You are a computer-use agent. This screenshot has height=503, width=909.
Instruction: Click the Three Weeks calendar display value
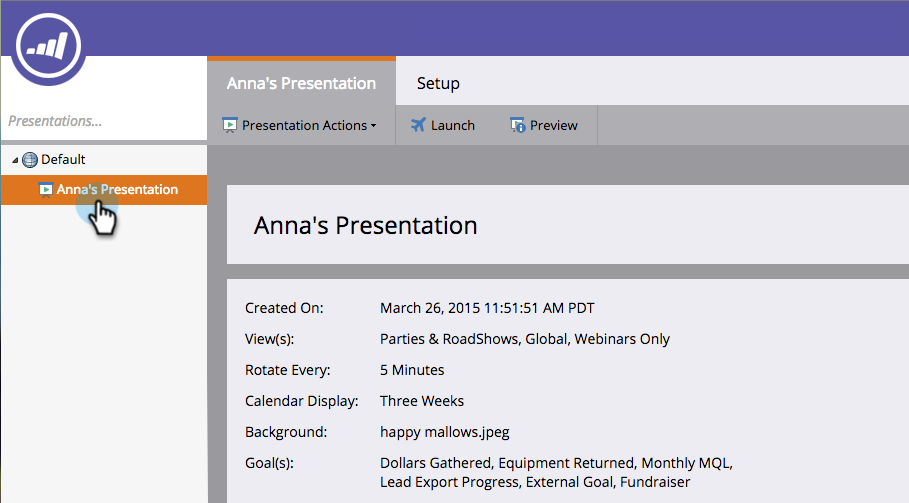coord(422,401)
